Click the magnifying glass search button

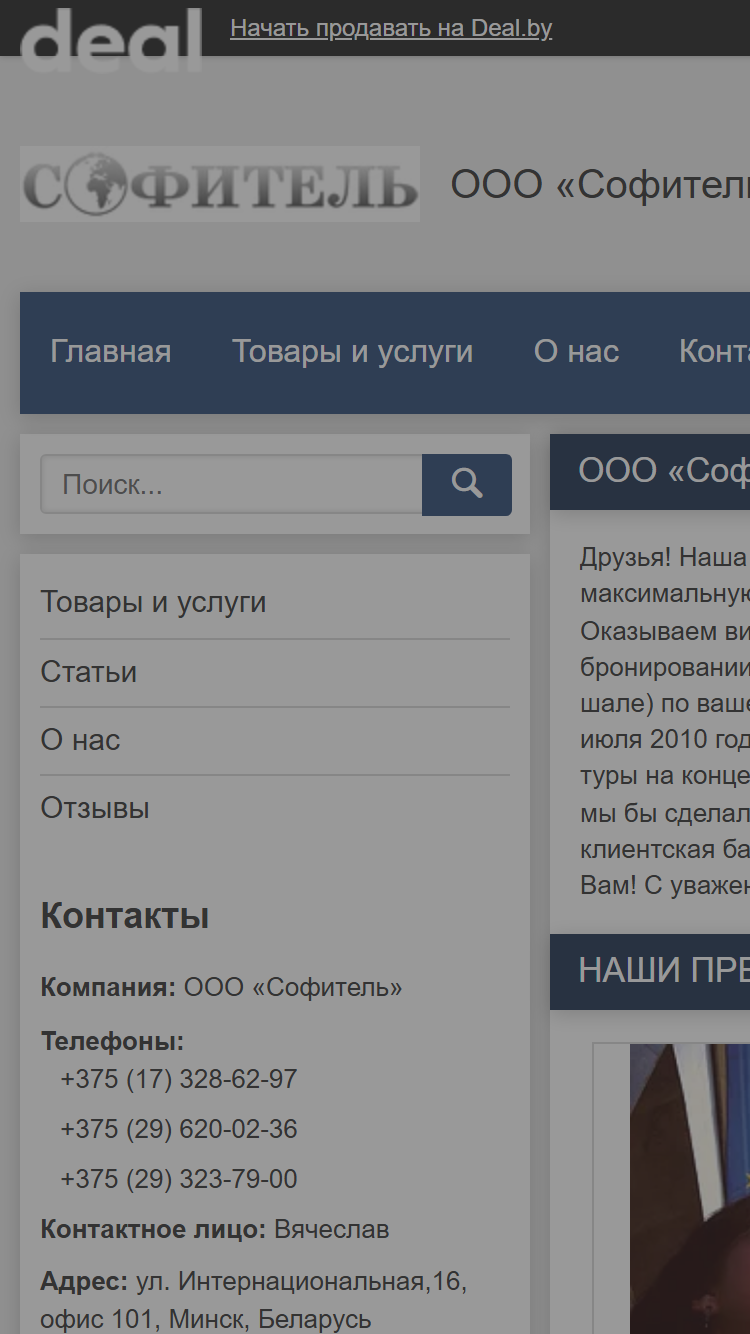pos(467,485)
